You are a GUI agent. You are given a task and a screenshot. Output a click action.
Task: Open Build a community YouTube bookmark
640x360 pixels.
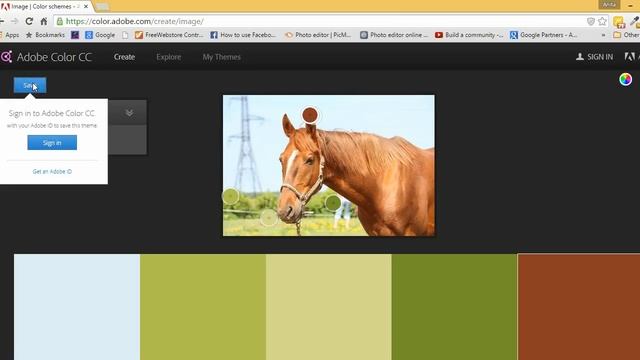point(469,35)
